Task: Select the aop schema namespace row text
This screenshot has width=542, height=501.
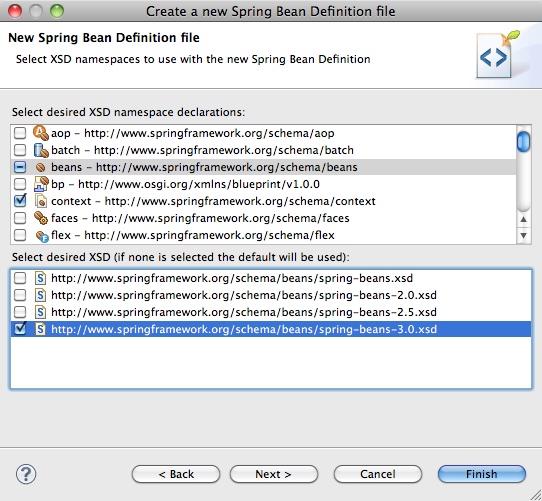Action: click(x=193, y=133)
